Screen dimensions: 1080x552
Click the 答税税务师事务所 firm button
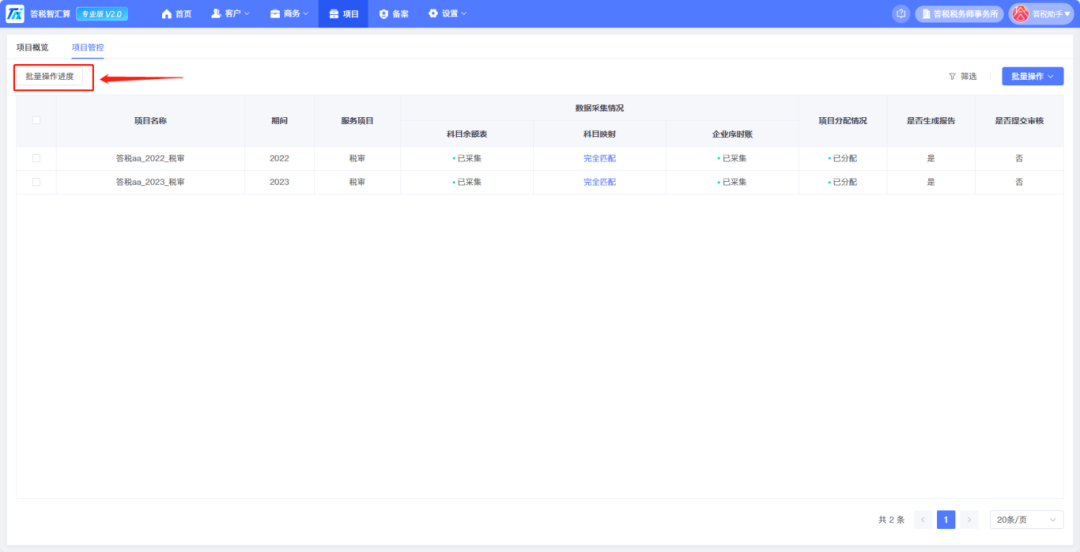[x=959, y=14]
